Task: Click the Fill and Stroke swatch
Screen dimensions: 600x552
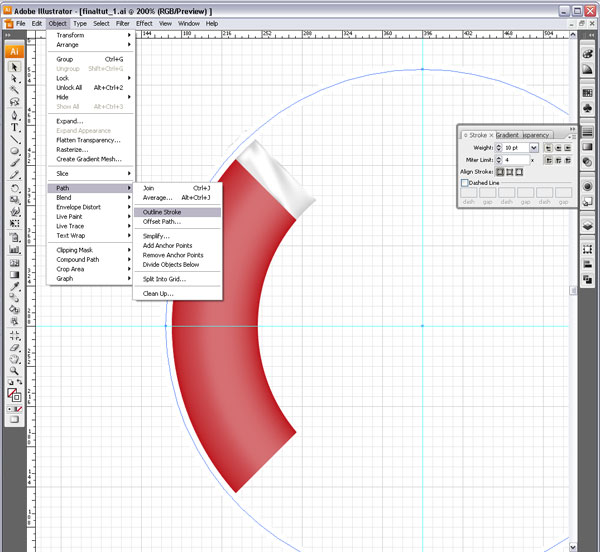Action: click(14, 395)
